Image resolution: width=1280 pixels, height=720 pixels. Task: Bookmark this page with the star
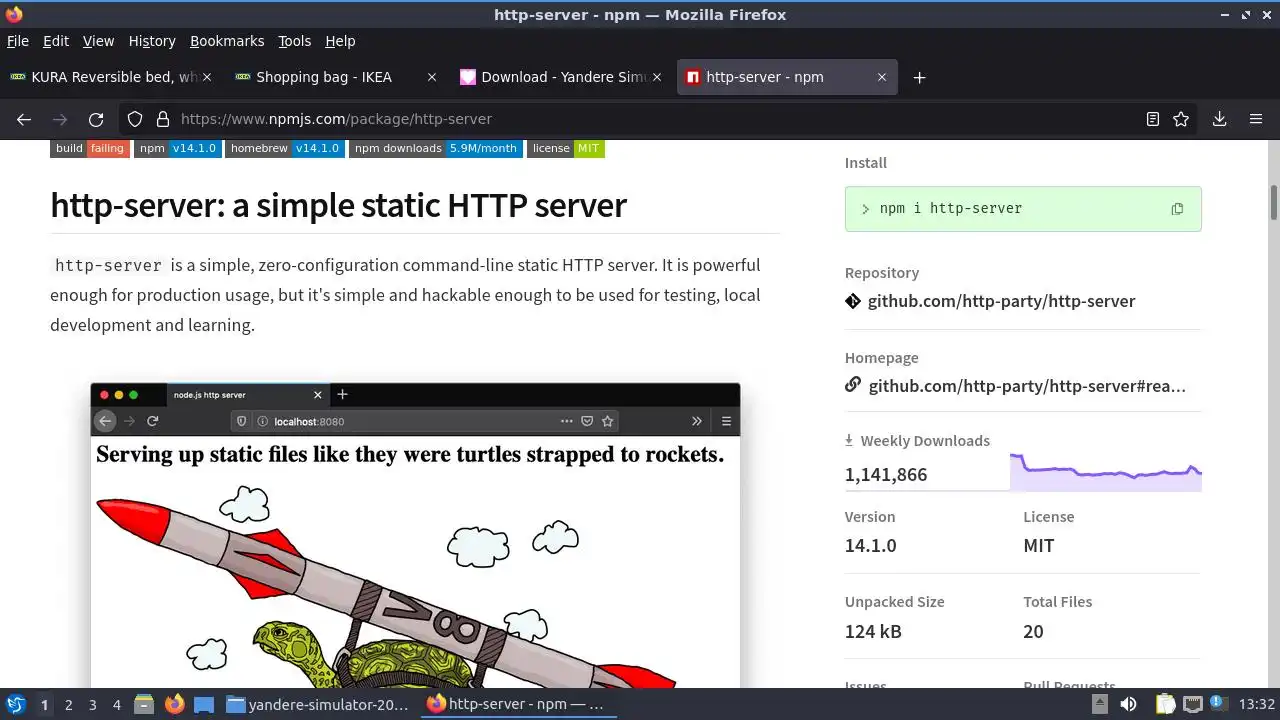tap(1181, 119)
